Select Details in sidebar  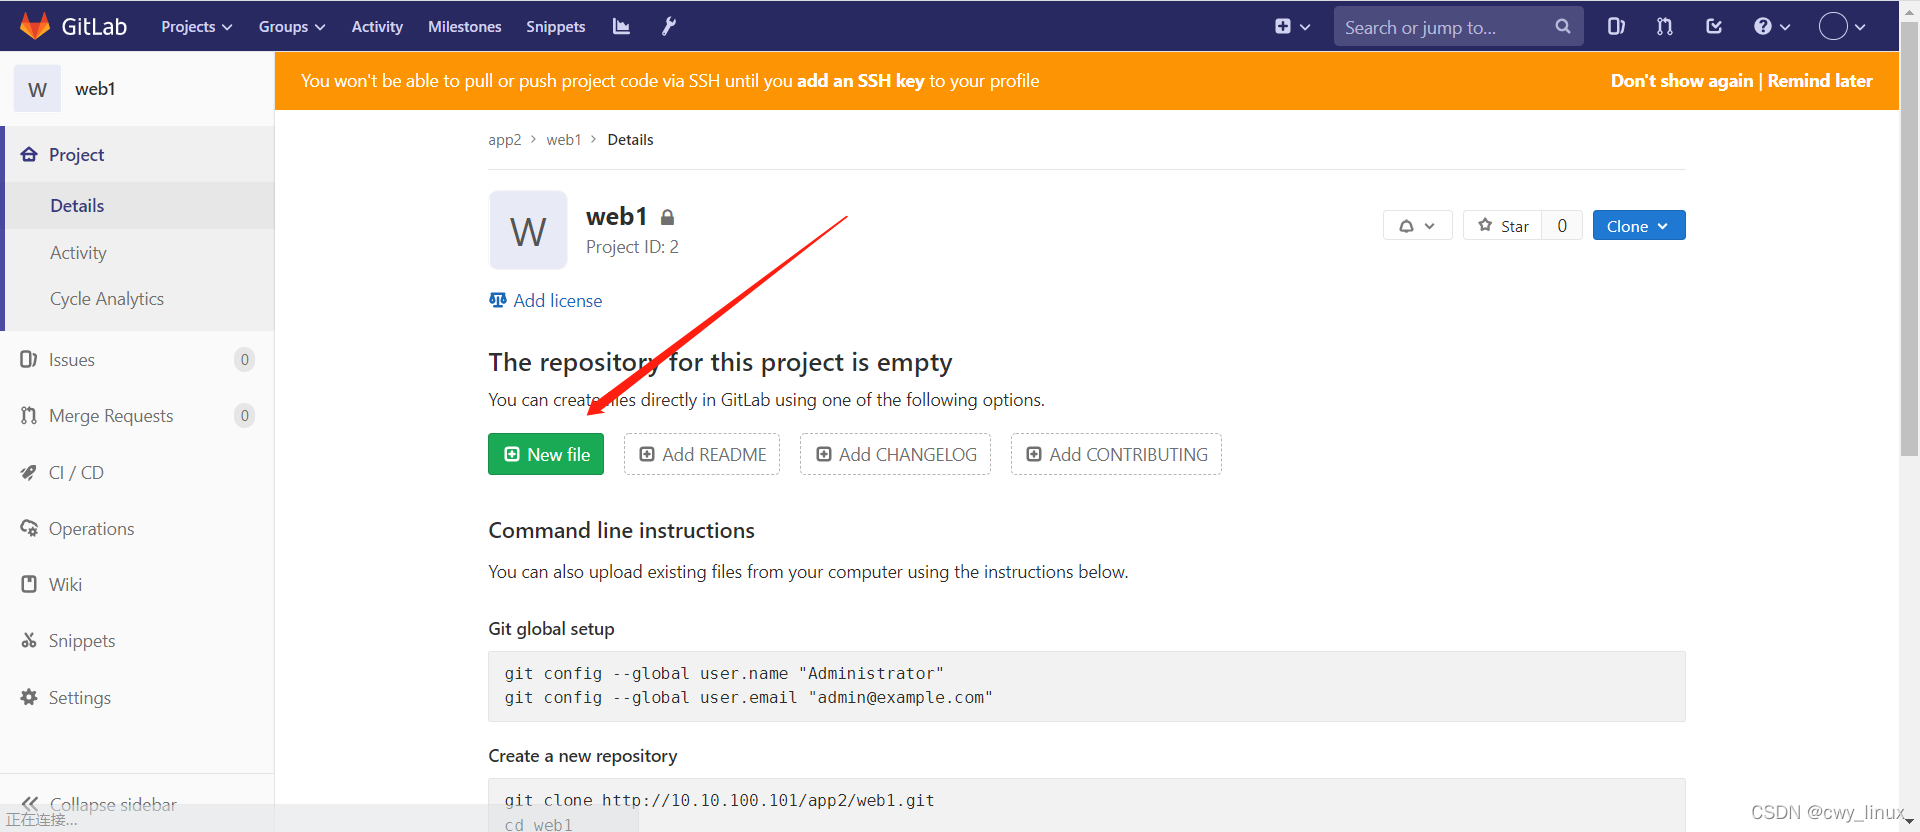139,206
